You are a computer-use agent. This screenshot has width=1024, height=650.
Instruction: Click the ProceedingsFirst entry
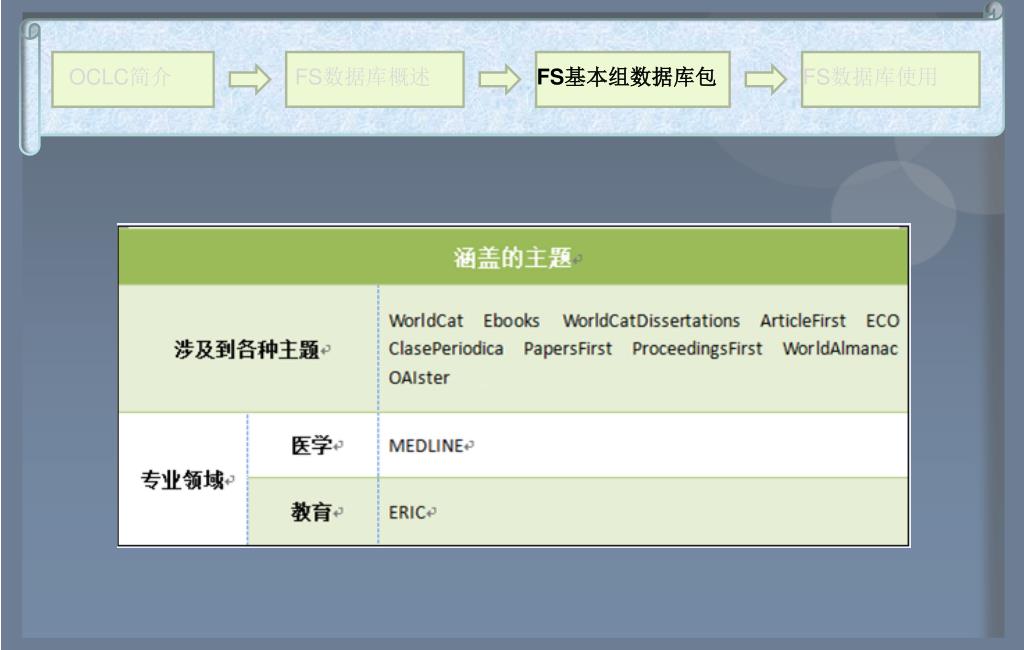click(x=697, y=349)
